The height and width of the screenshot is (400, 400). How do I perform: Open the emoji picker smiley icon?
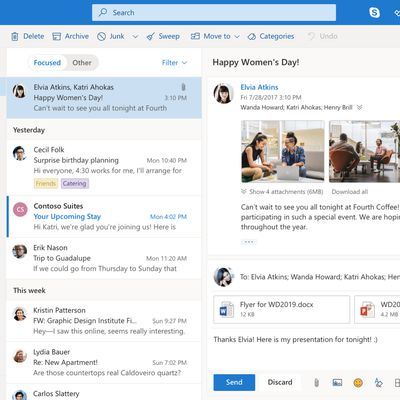point(358,383)
